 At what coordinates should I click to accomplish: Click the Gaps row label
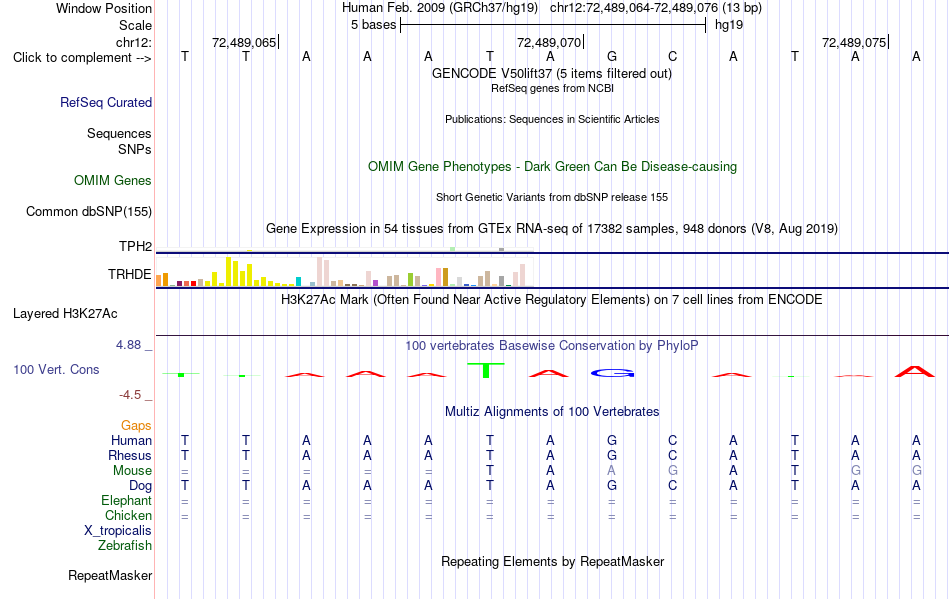136,425
